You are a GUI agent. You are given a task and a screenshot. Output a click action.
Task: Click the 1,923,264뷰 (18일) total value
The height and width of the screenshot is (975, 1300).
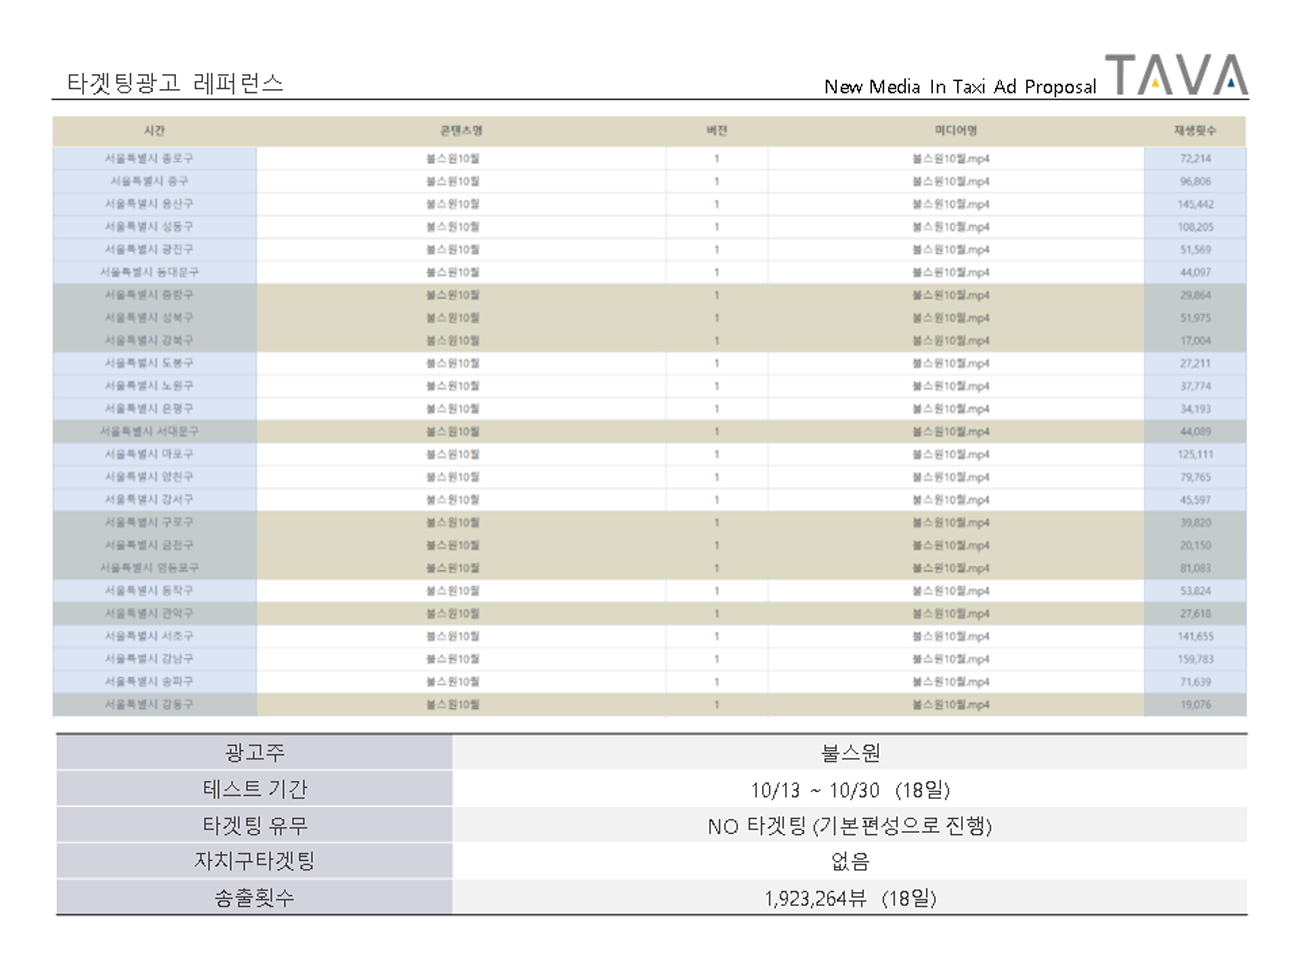click(850, 898)
